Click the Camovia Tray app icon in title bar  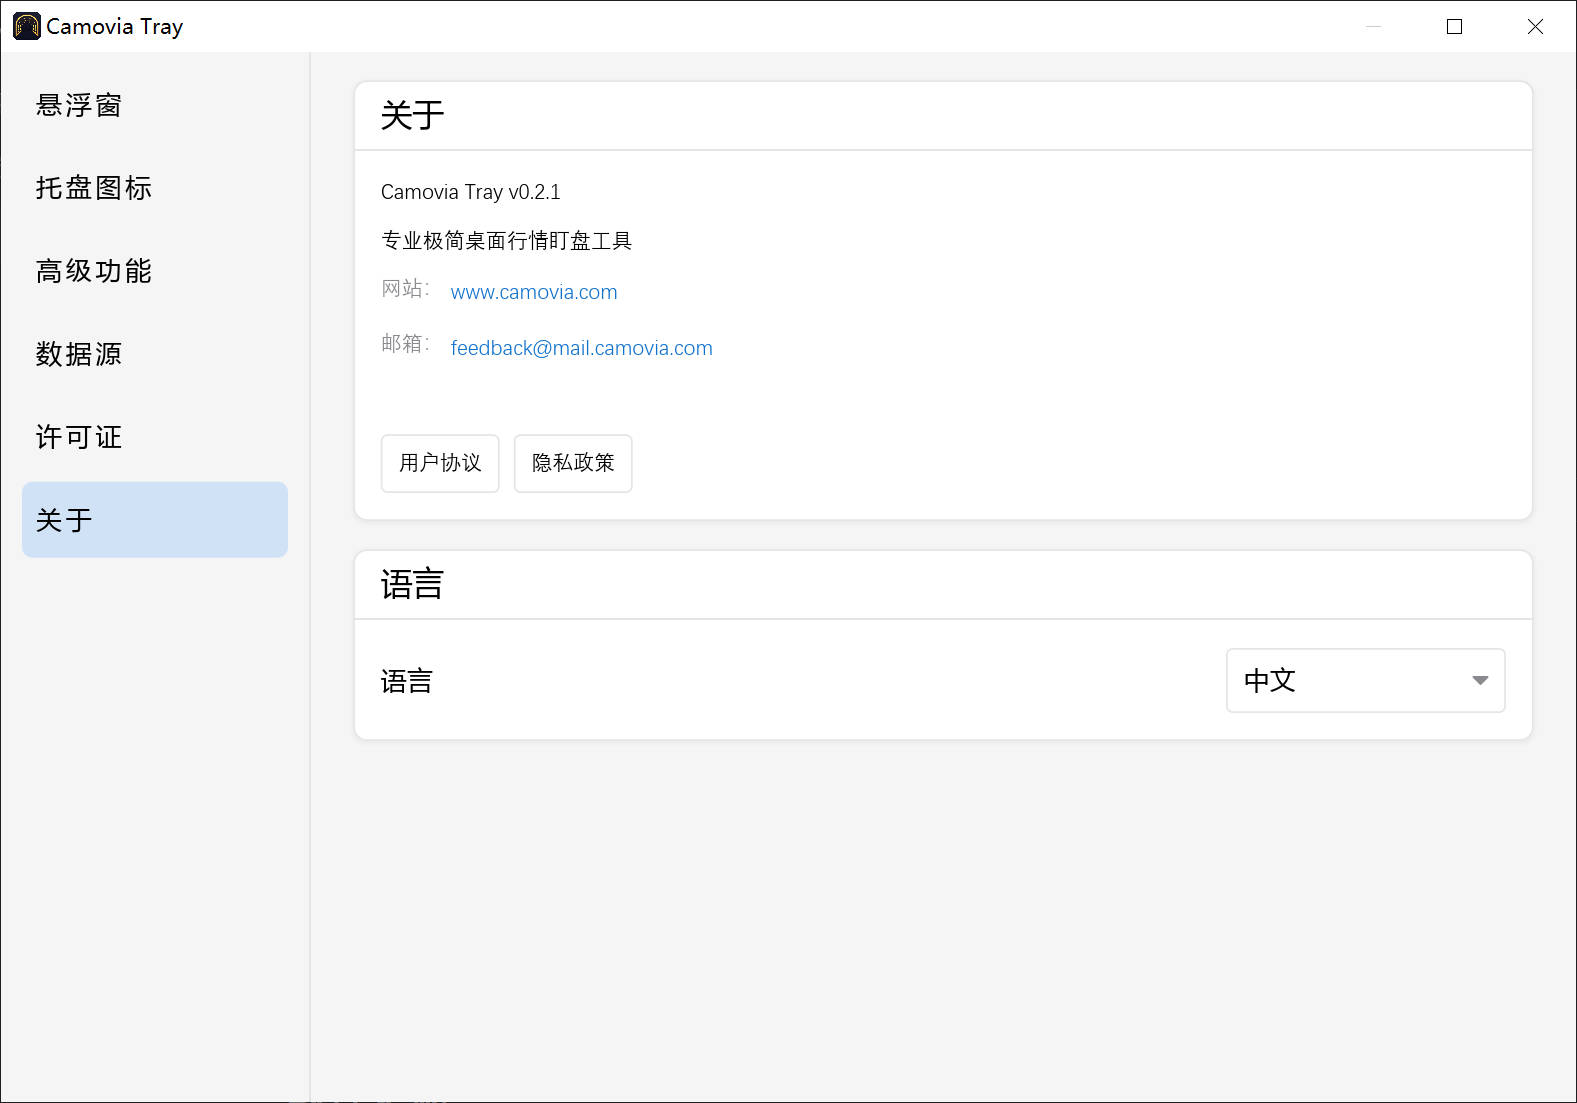(27, 26)
